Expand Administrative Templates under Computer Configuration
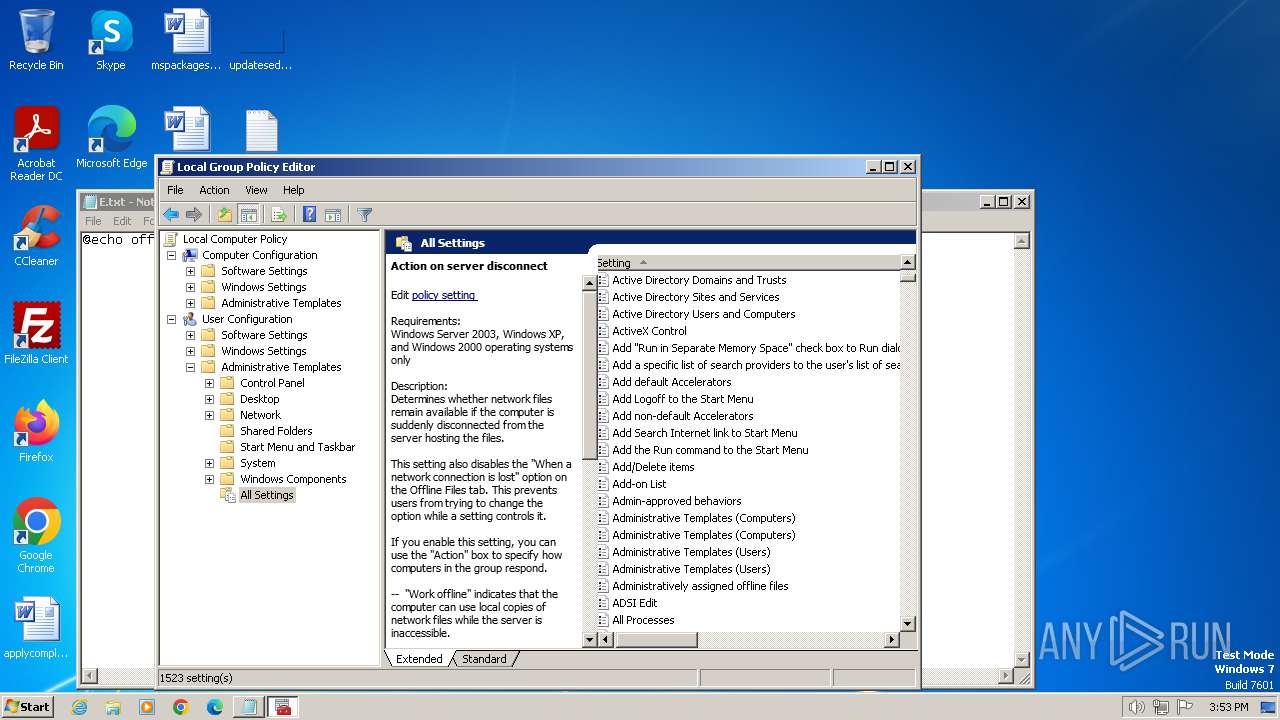This screenshot has height=720, width=1280. coord(190,303)
